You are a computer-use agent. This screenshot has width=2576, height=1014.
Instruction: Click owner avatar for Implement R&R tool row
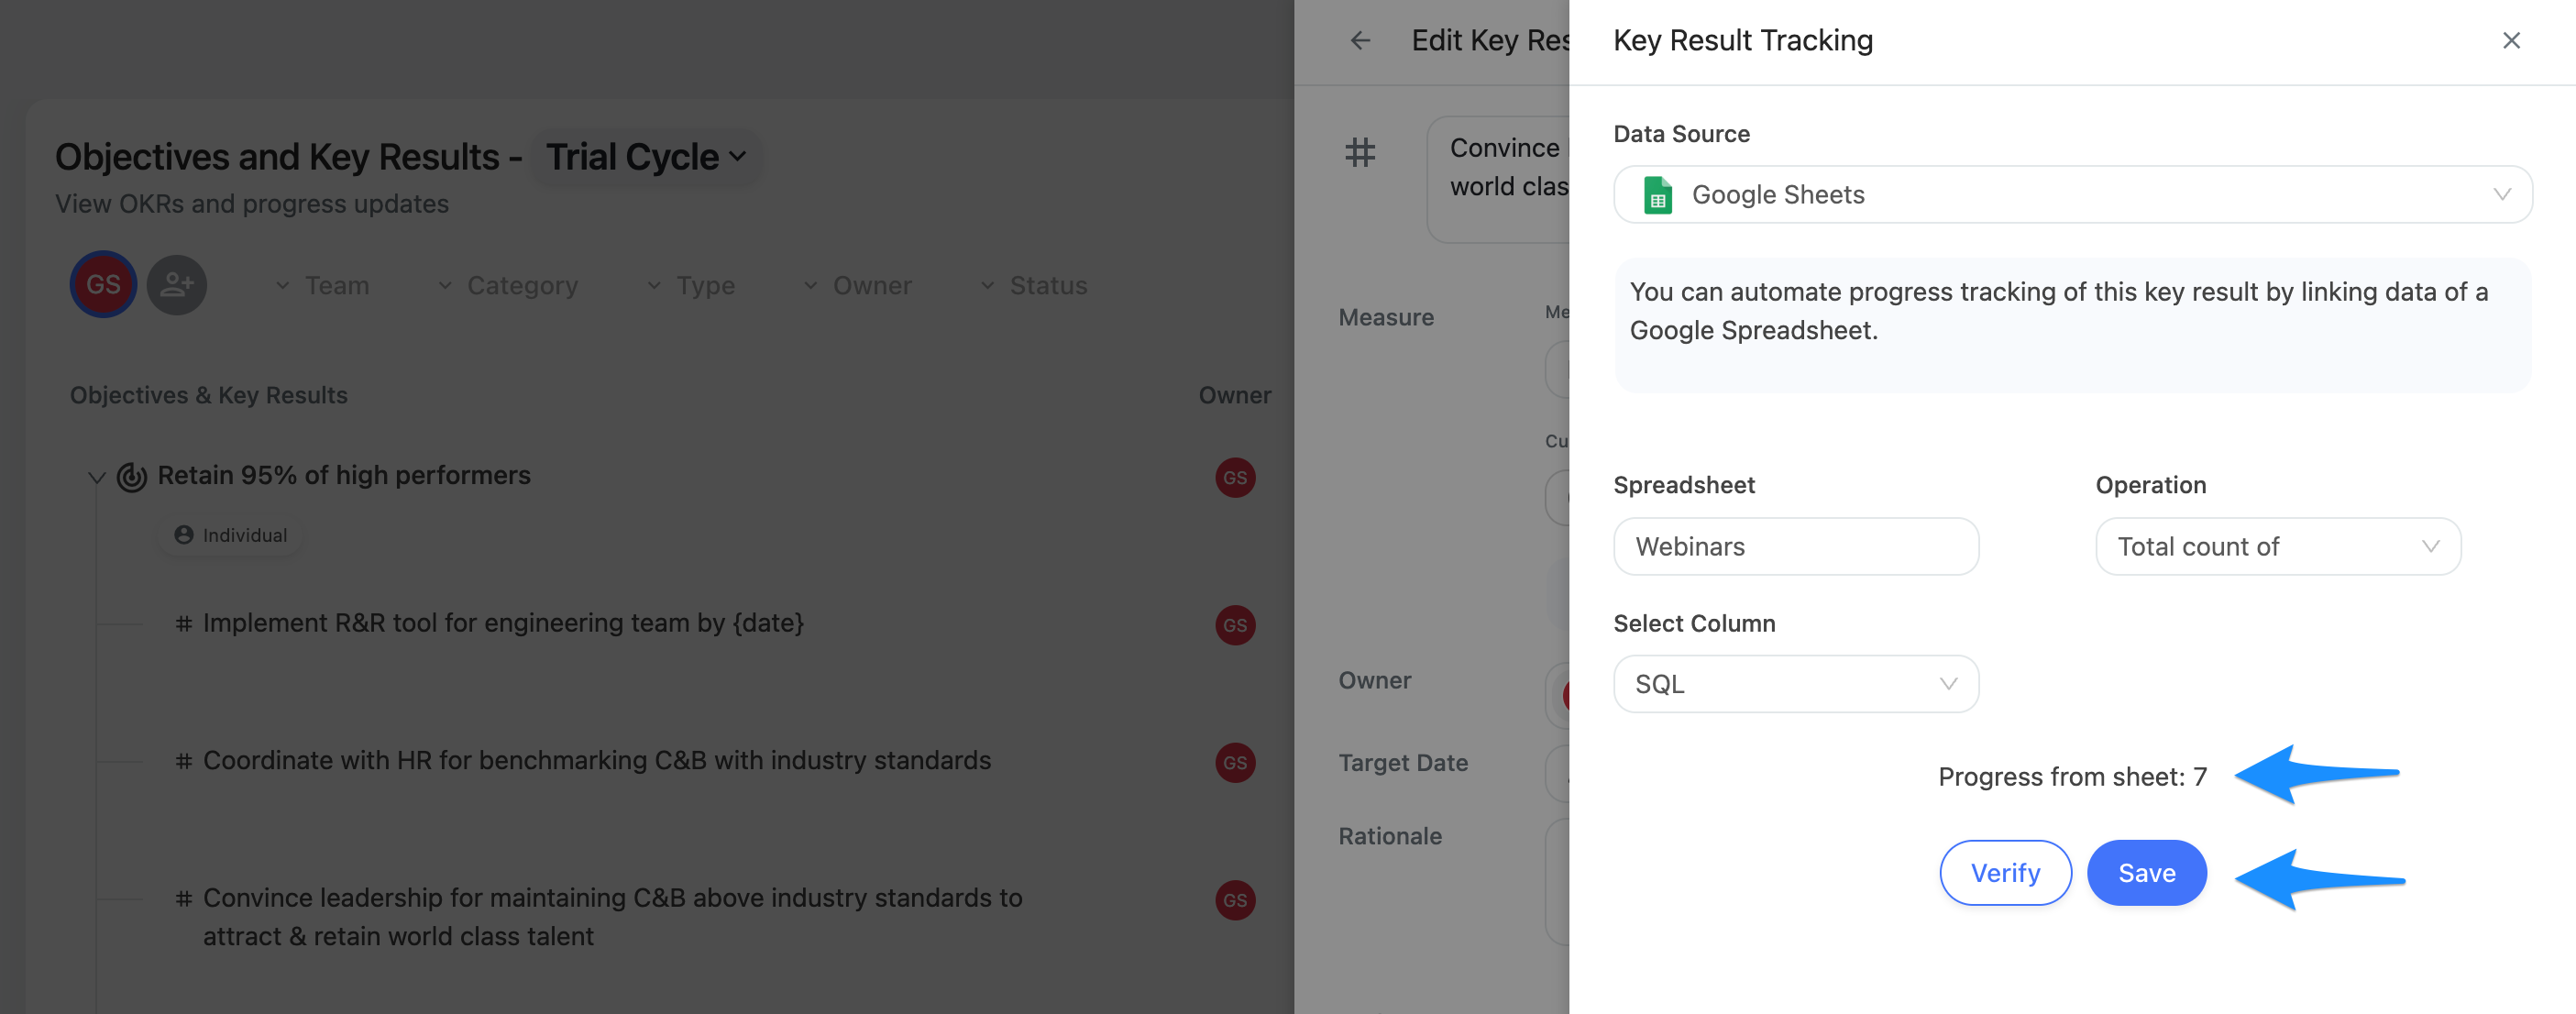pos(1235,626)
